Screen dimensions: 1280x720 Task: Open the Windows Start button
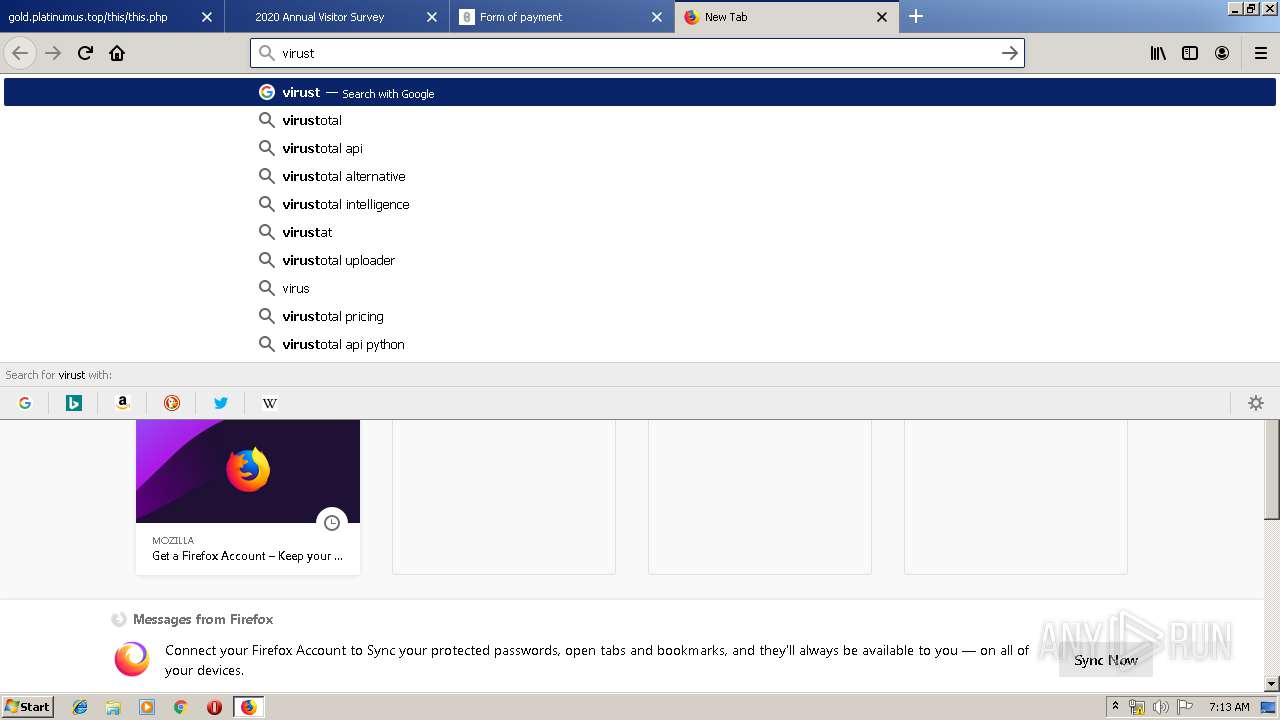tap(27, 707)
